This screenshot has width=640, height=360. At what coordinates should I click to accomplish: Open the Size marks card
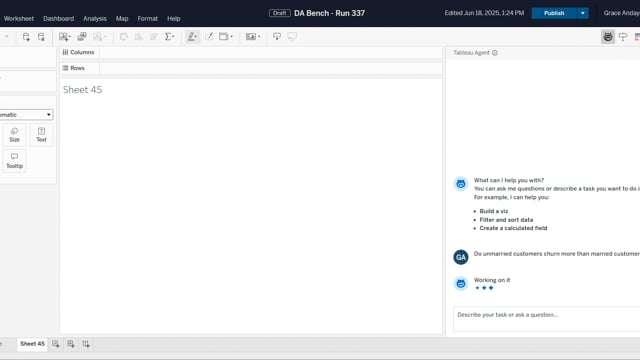pos(14,135)
